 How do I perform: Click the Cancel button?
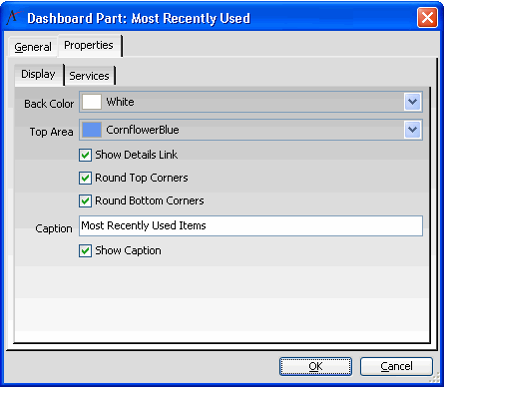[x=396, y=366]
